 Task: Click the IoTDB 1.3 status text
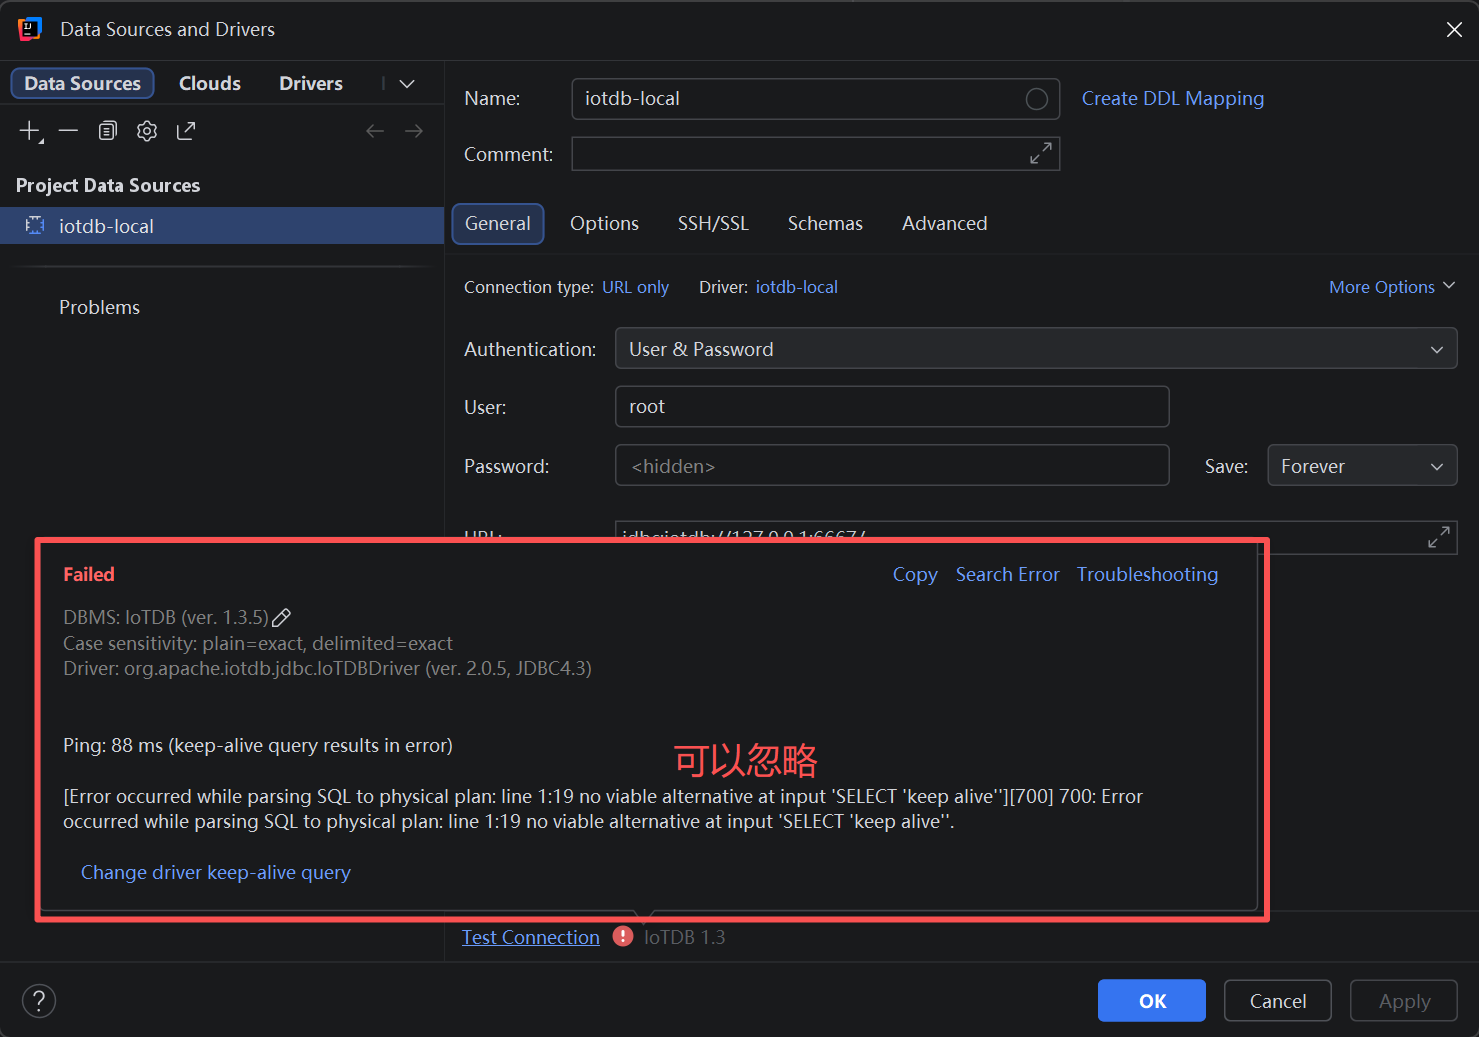(685, 937)
